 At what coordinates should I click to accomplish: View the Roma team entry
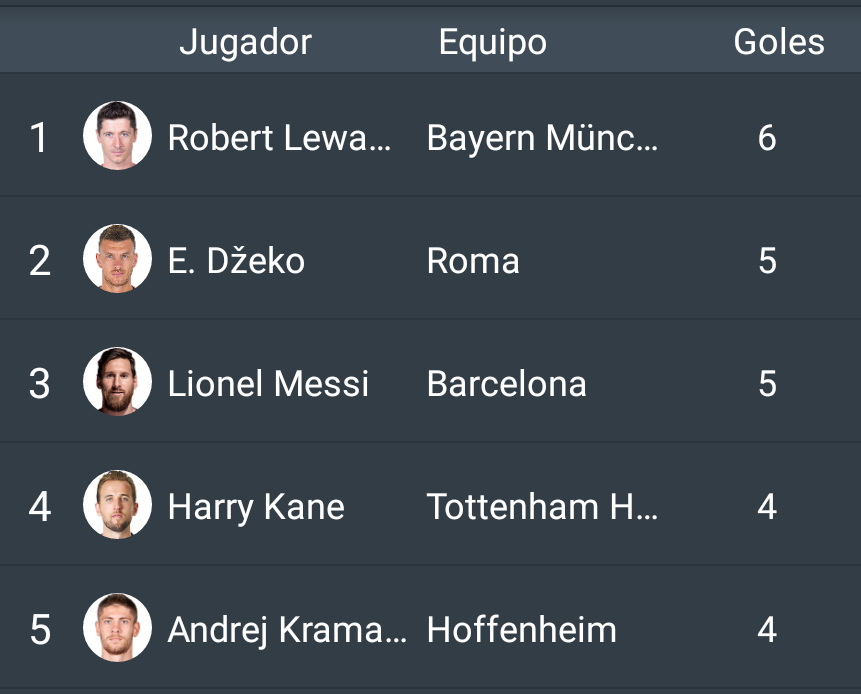pyautogui.click(x=473, y=260)
